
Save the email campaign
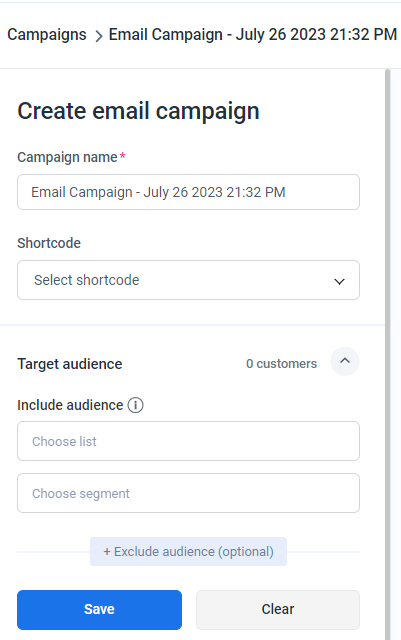click(x=99, y=610)
